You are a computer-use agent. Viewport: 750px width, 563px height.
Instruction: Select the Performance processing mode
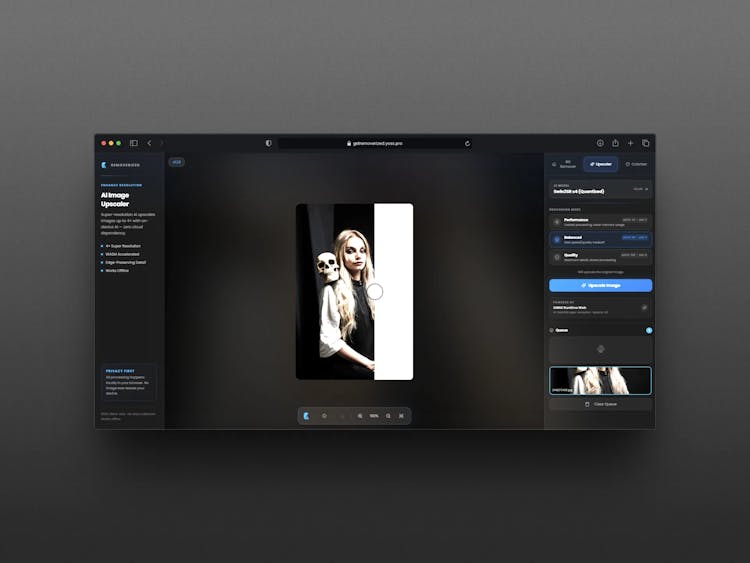coord(600,221)
